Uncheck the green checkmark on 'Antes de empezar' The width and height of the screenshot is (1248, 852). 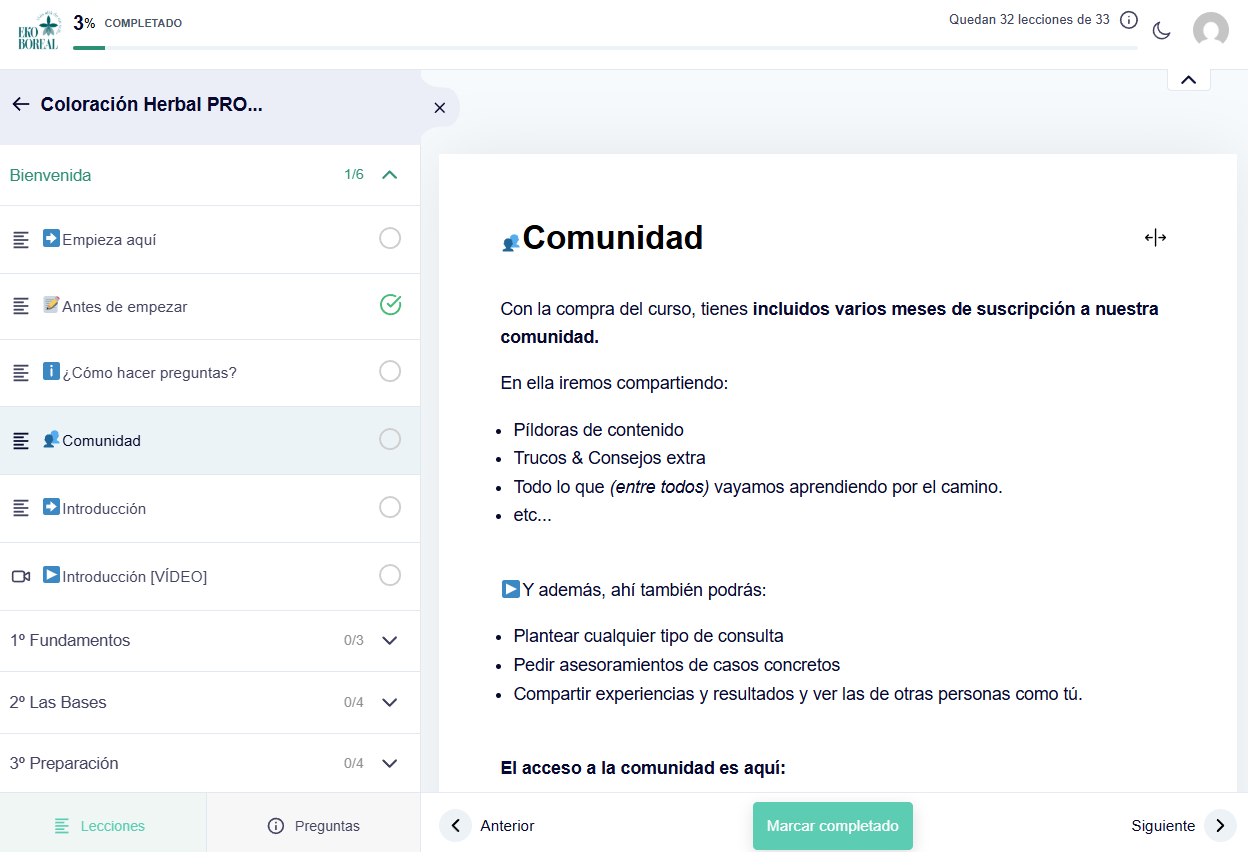pyautogui.click(x=390, y=305)
